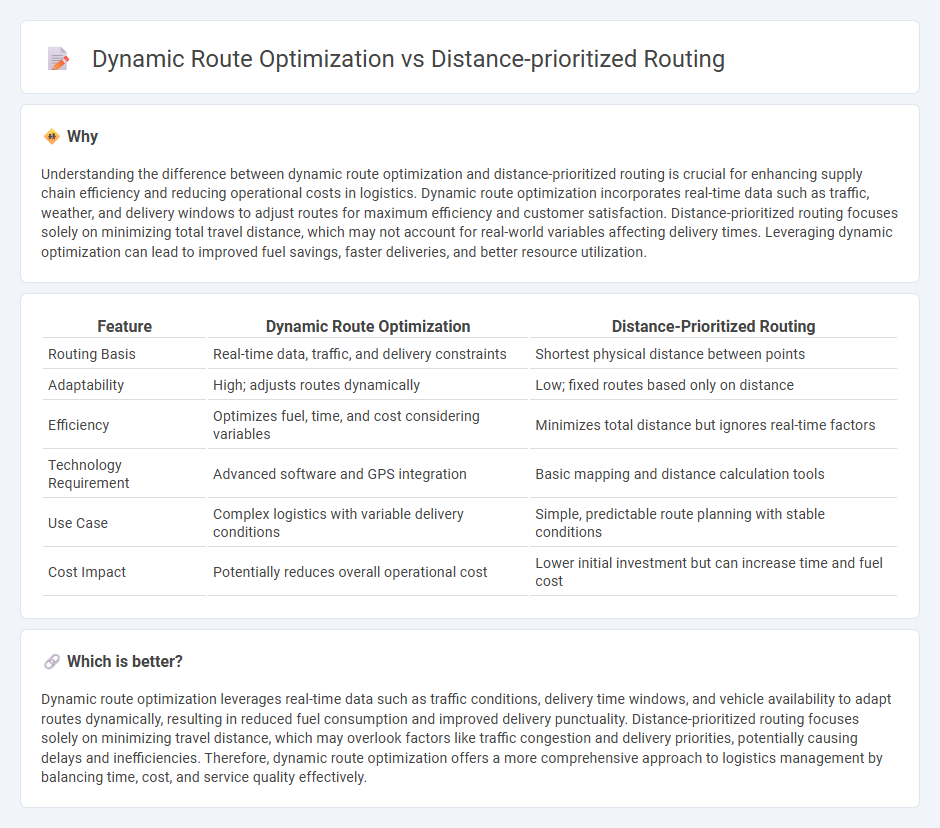Click cell 'Minimizes total distance but ignores real-time factors'

click(713, 425)
